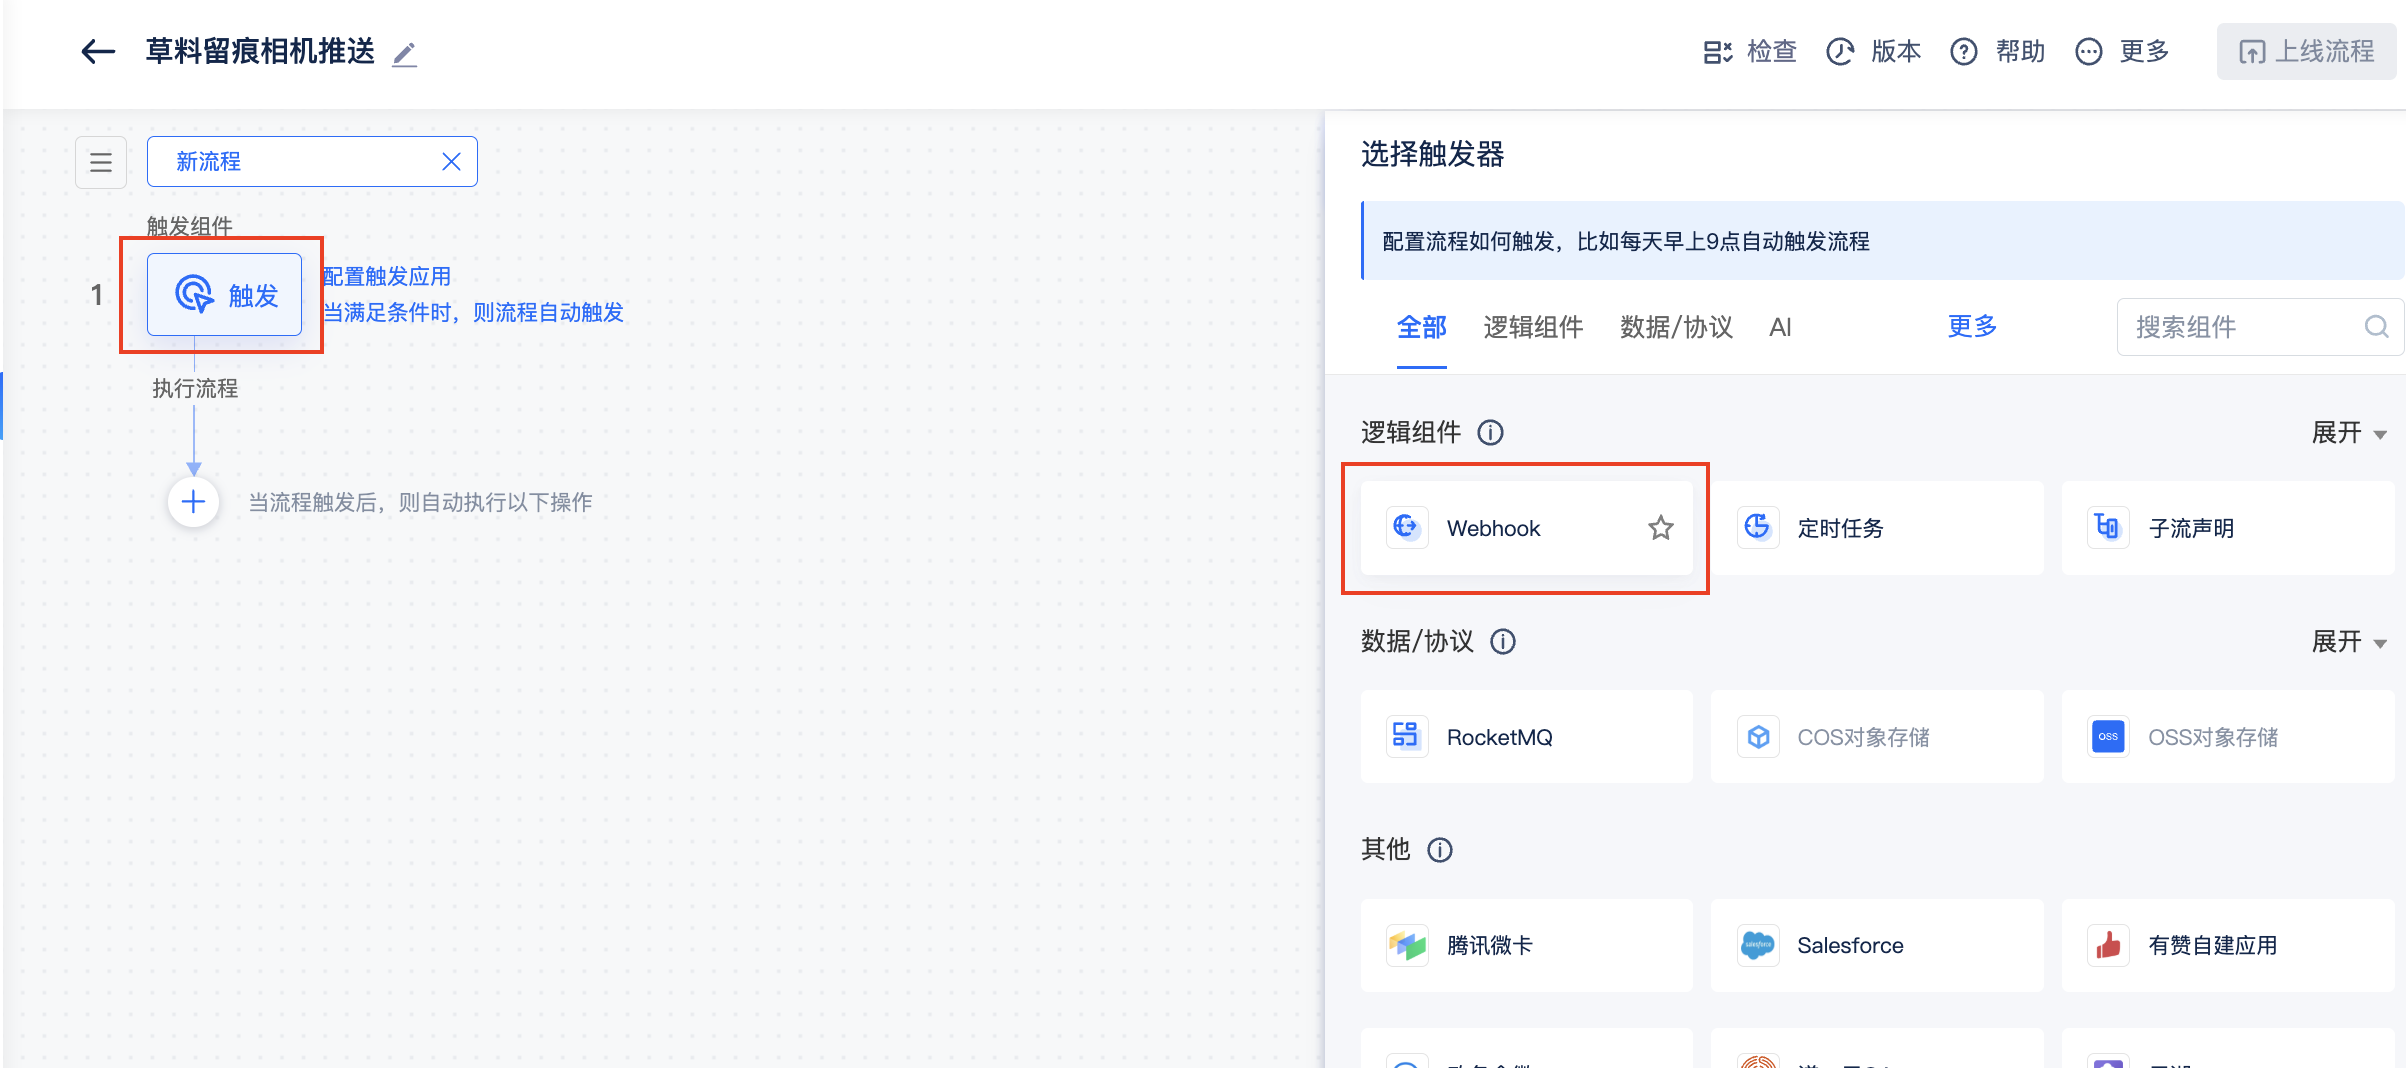The image size is (2406, 1068).
Task: Select the 触发 trigger node
Action: (x=224, y=295)
